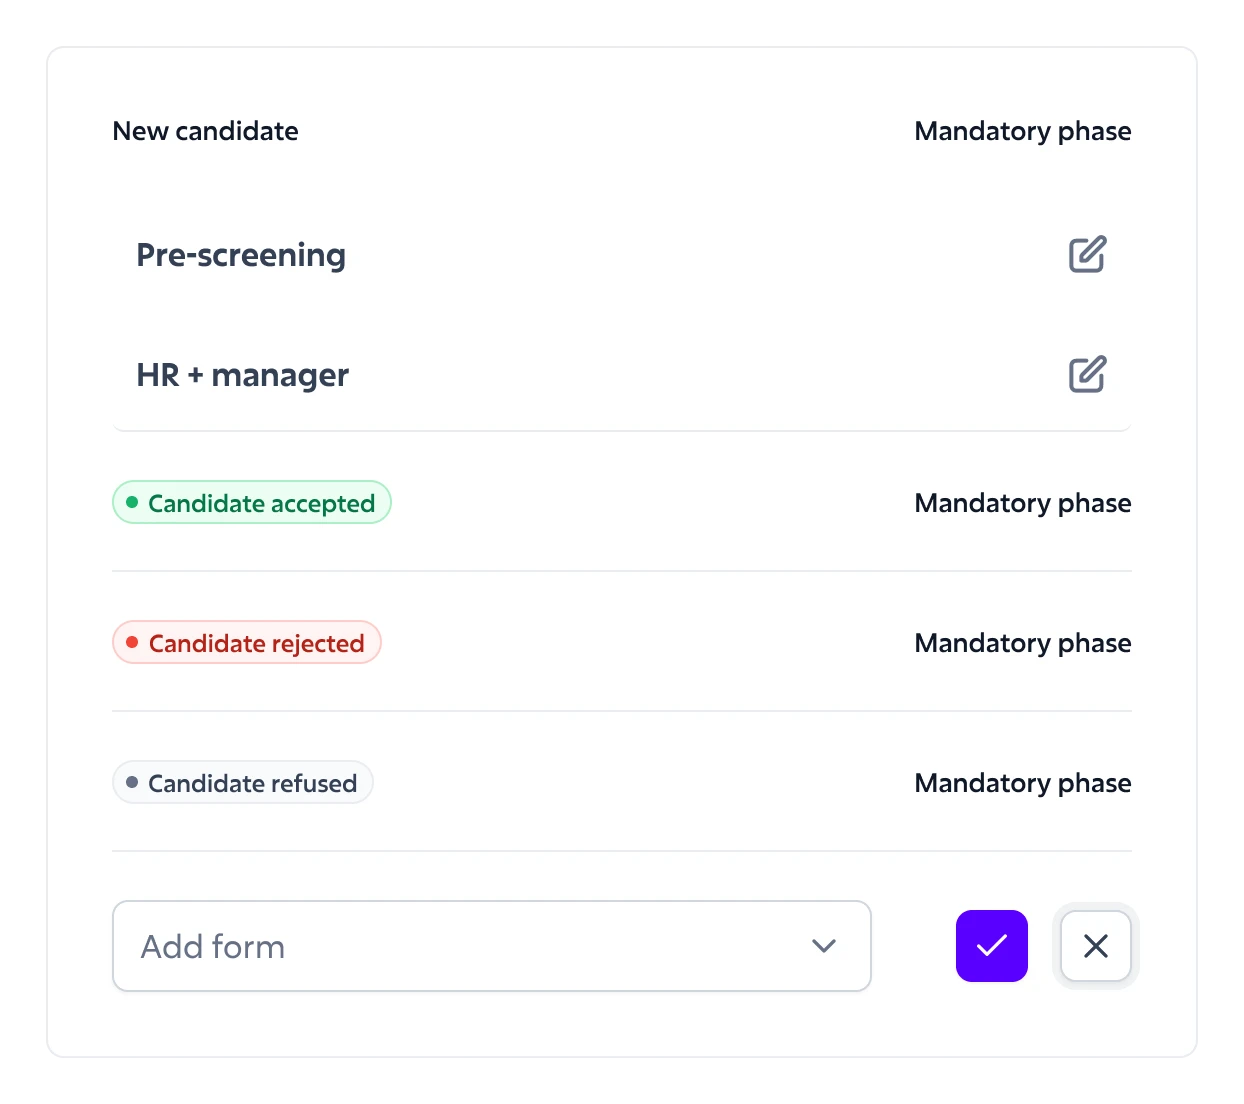
Task: Click the Add form chevron arrow
Action: (823, 945)
